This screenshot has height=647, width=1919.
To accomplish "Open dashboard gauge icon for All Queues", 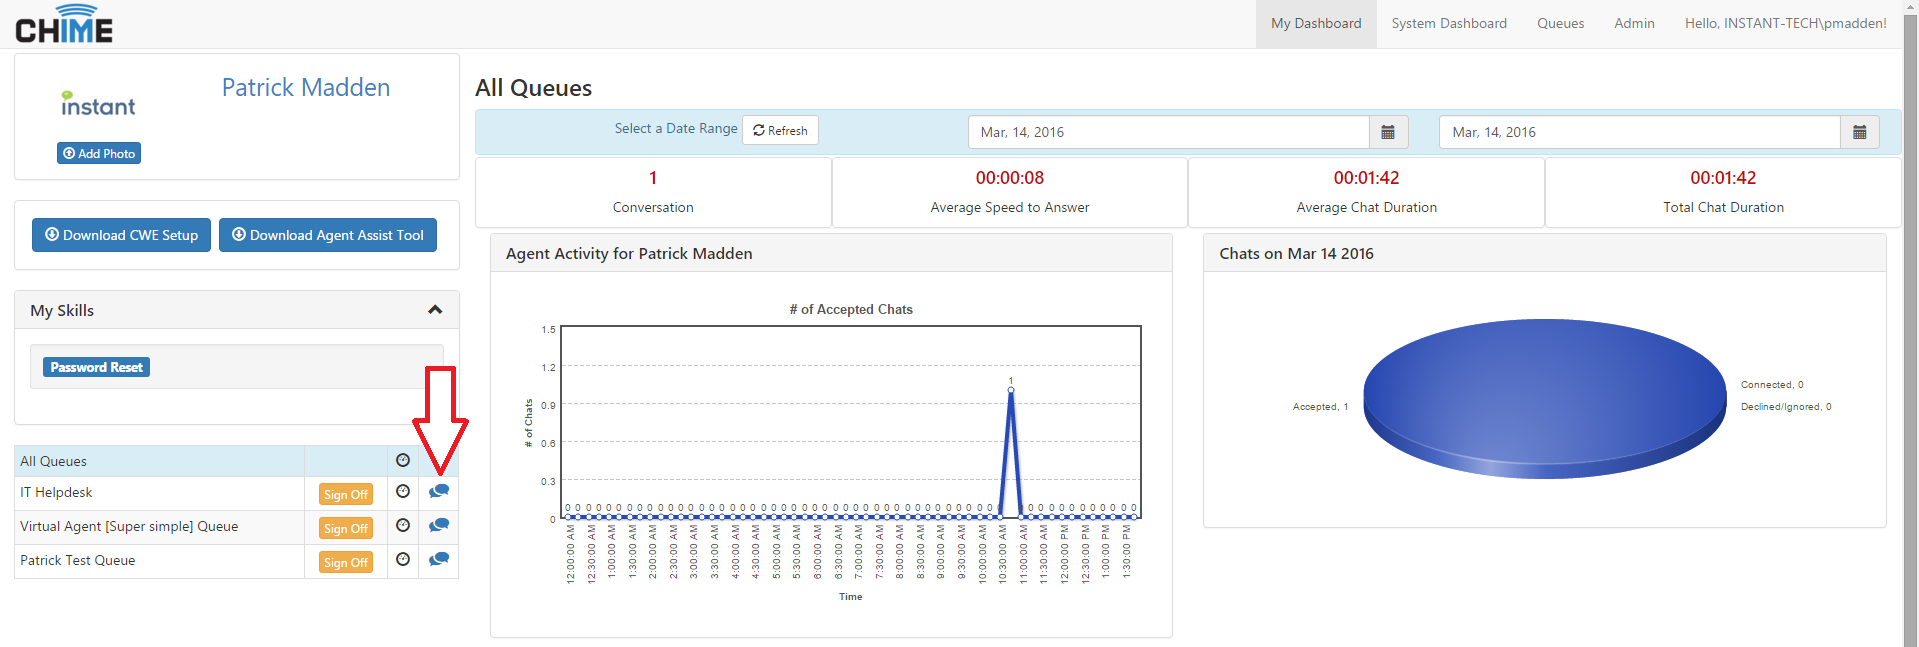I will tap(403, 461).
